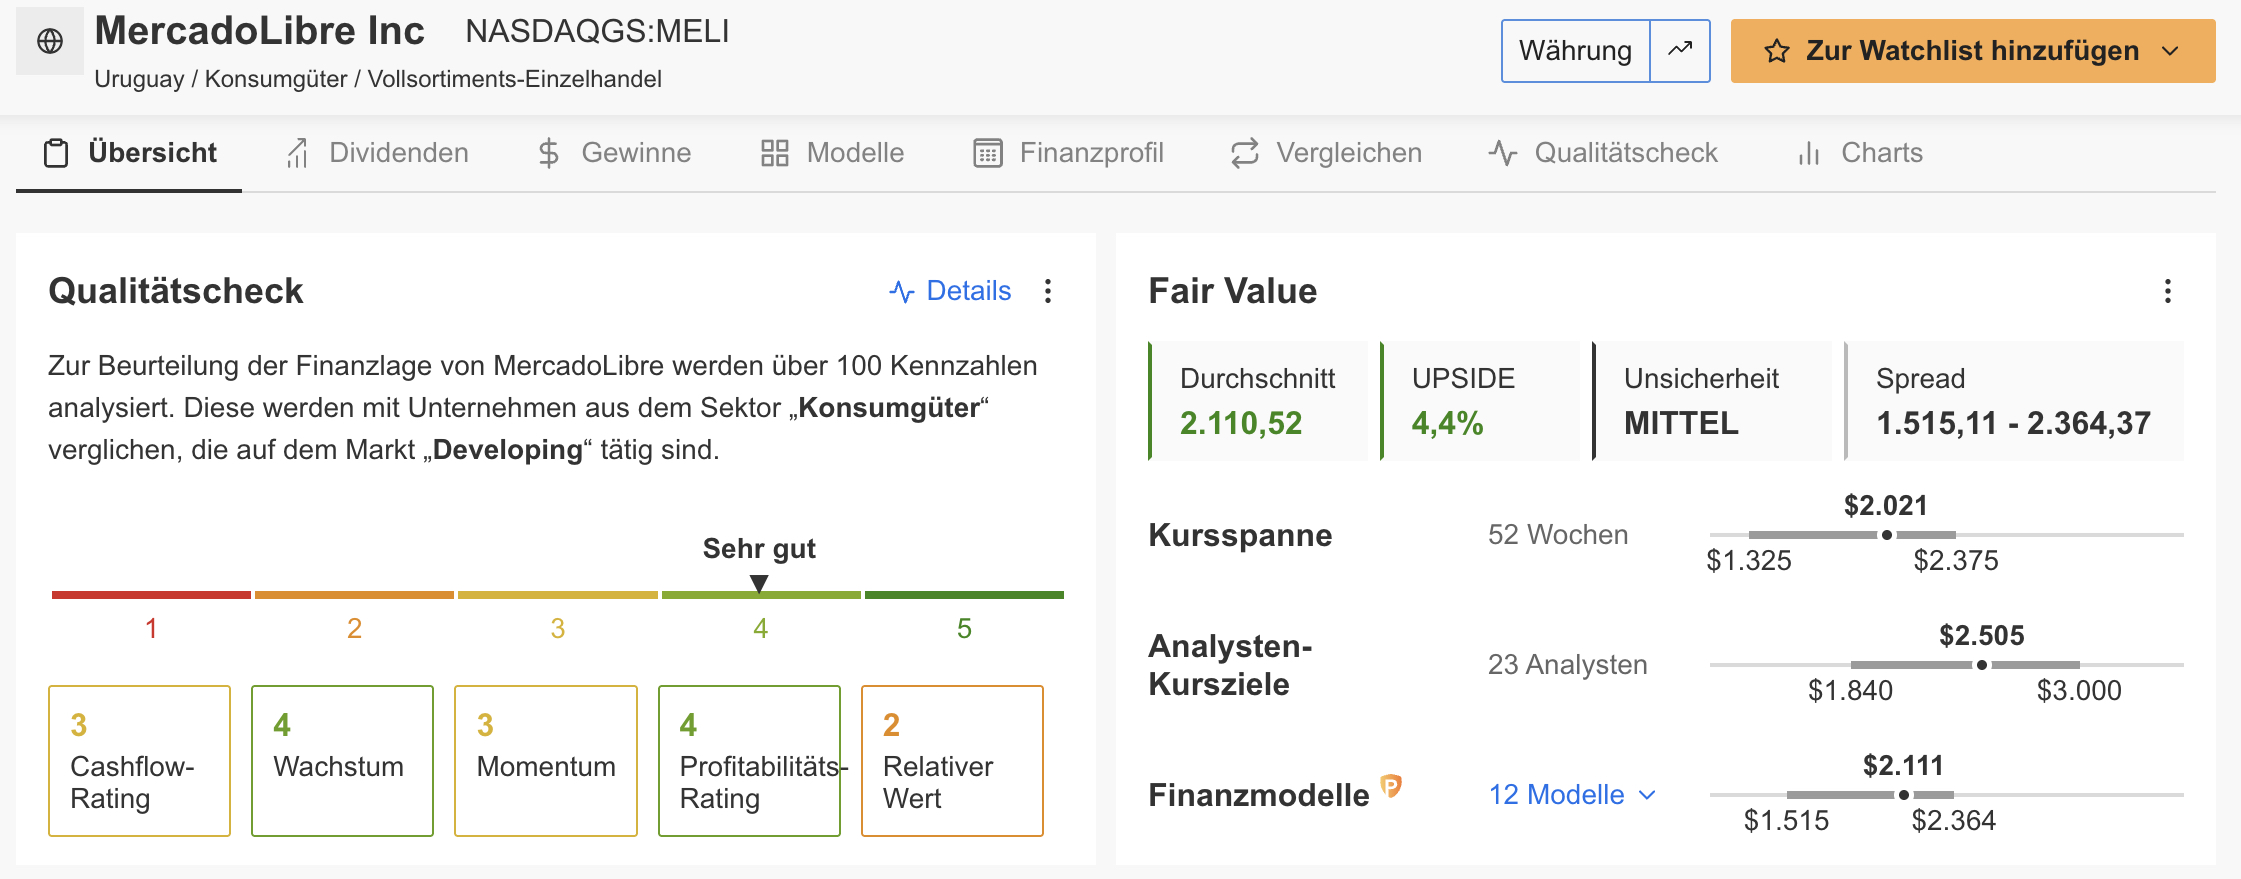
Task: Open the Qualitätscheck tab
Action: tap(1603, 153)
